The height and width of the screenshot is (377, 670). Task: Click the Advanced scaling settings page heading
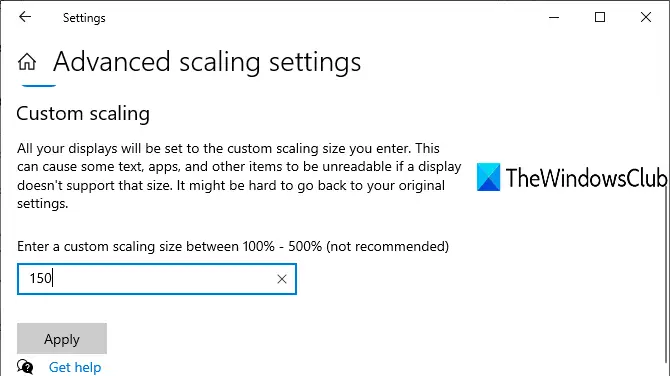coord(207,62)
